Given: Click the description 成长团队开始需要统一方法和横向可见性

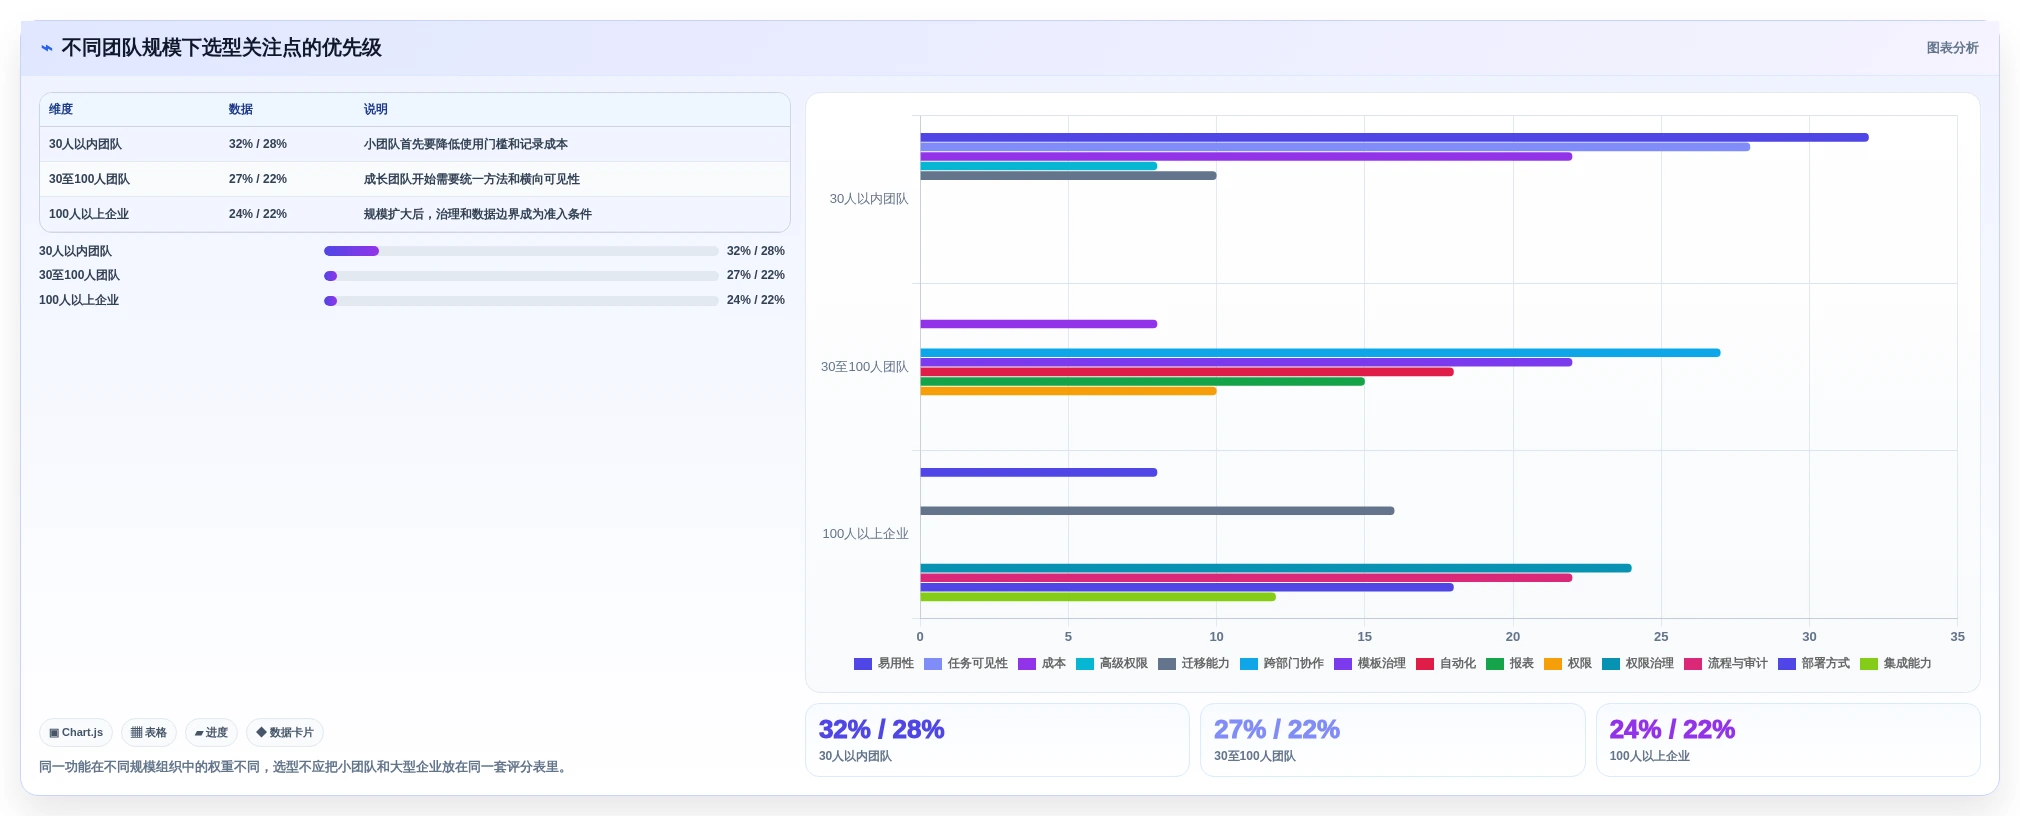Looking at the screenshot, I should pos(472,180).
